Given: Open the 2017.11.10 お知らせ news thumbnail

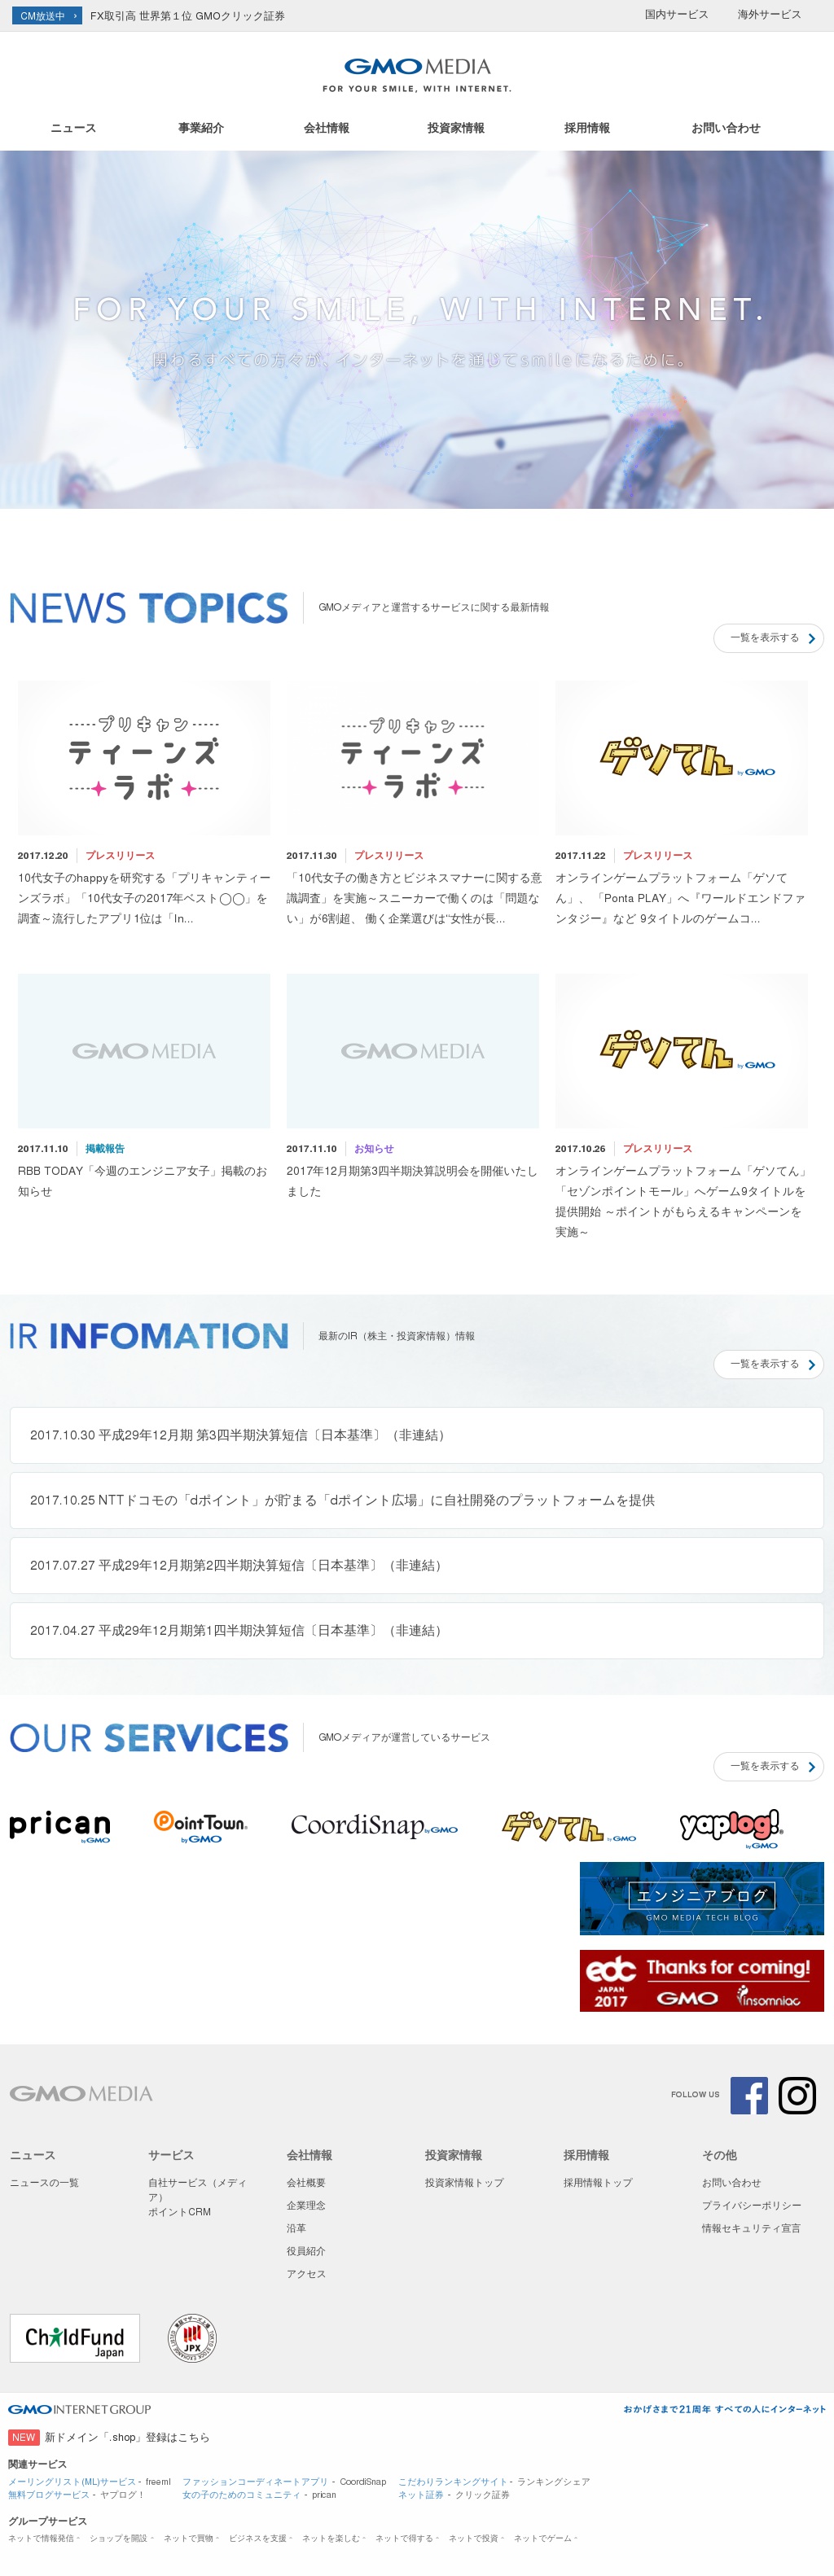Looking at the screenshot, I should [413, 1051].
